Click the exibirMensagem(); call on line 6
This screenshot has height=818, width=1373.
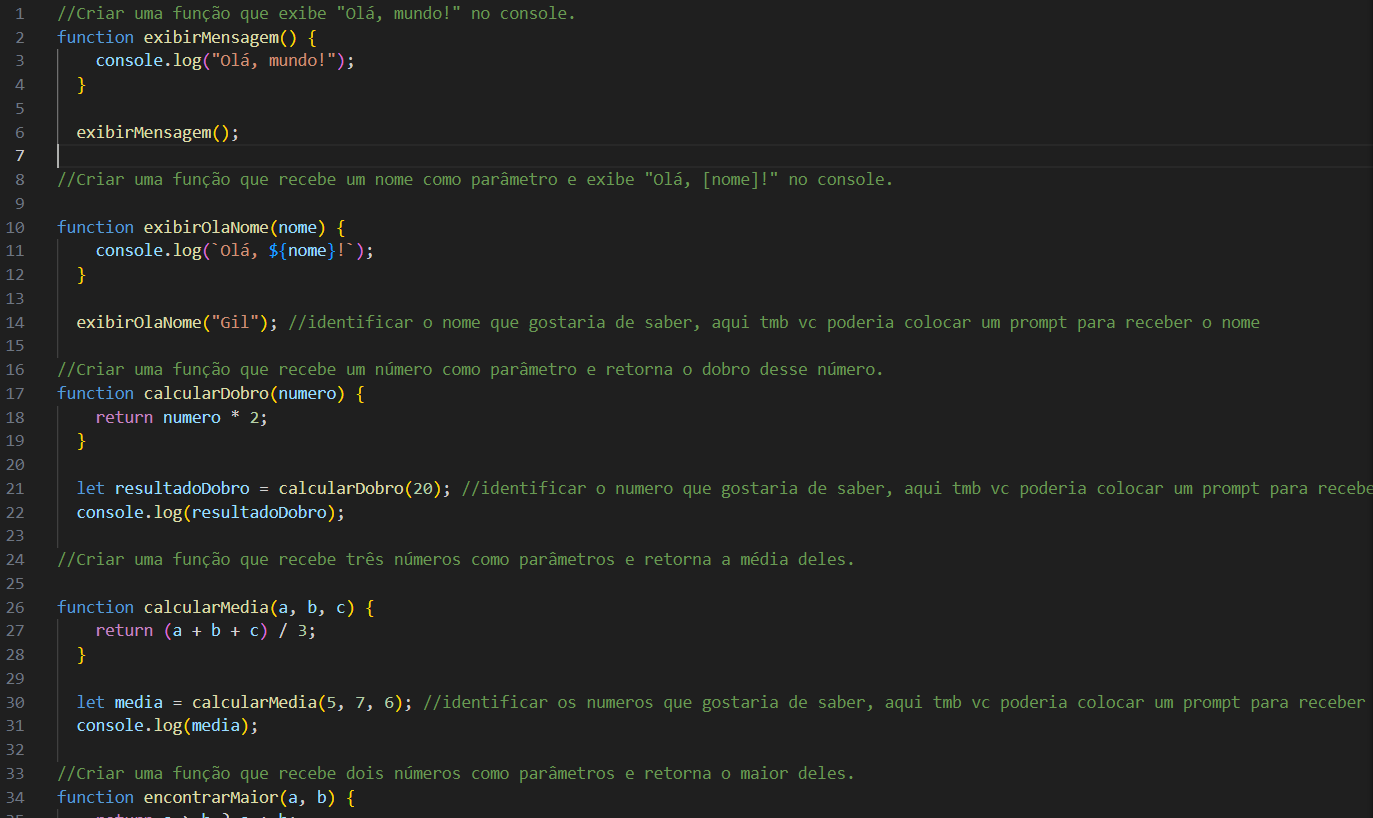click(158, 132)
